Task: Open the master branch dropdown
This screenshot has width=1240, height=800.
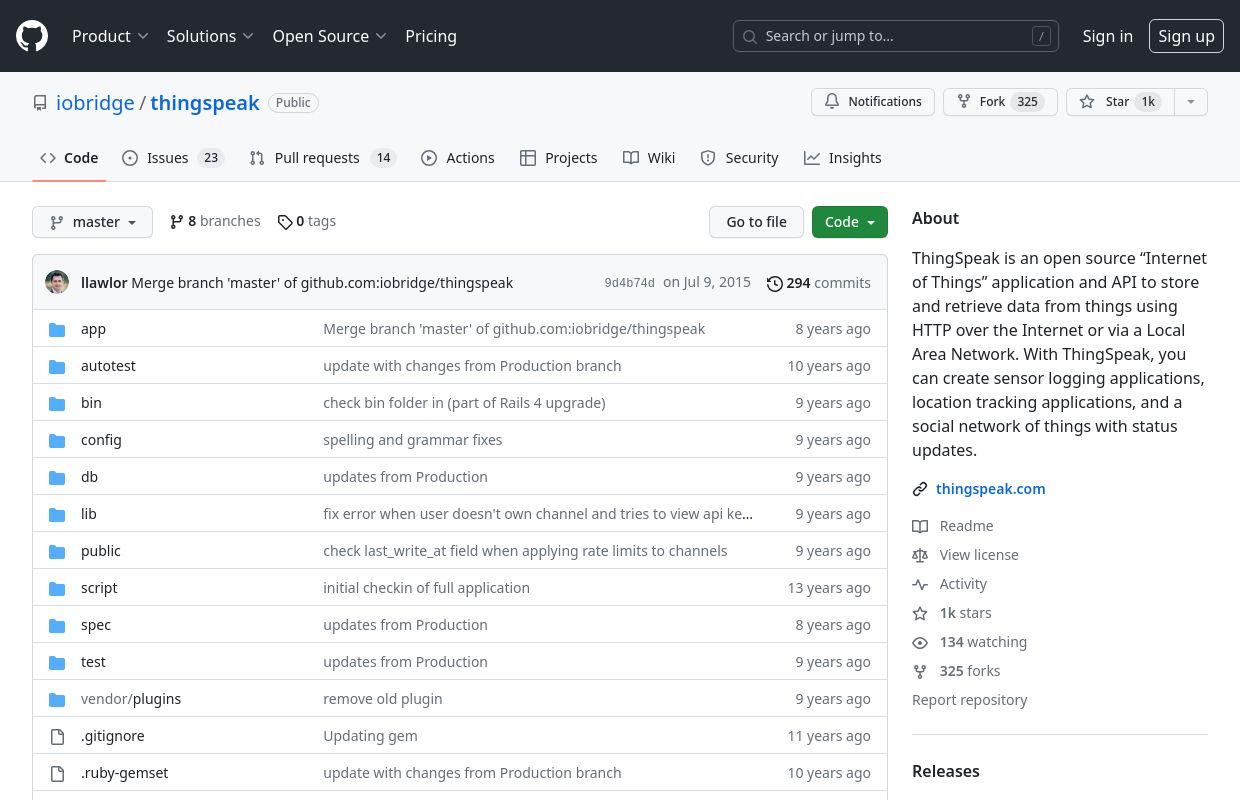Action: (92, 222)
